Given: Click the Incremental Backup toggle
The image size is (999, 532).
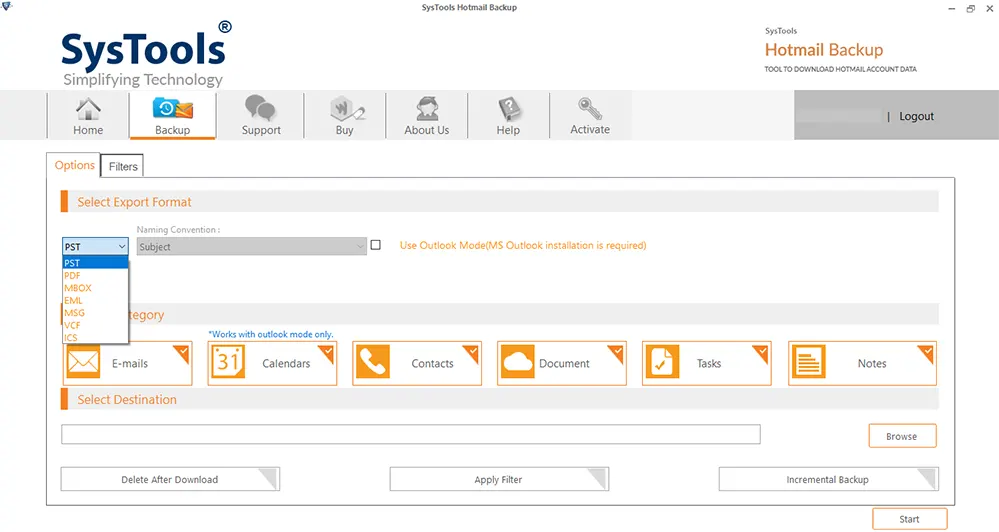Looking at the screenshot, I should coord(828,479).
